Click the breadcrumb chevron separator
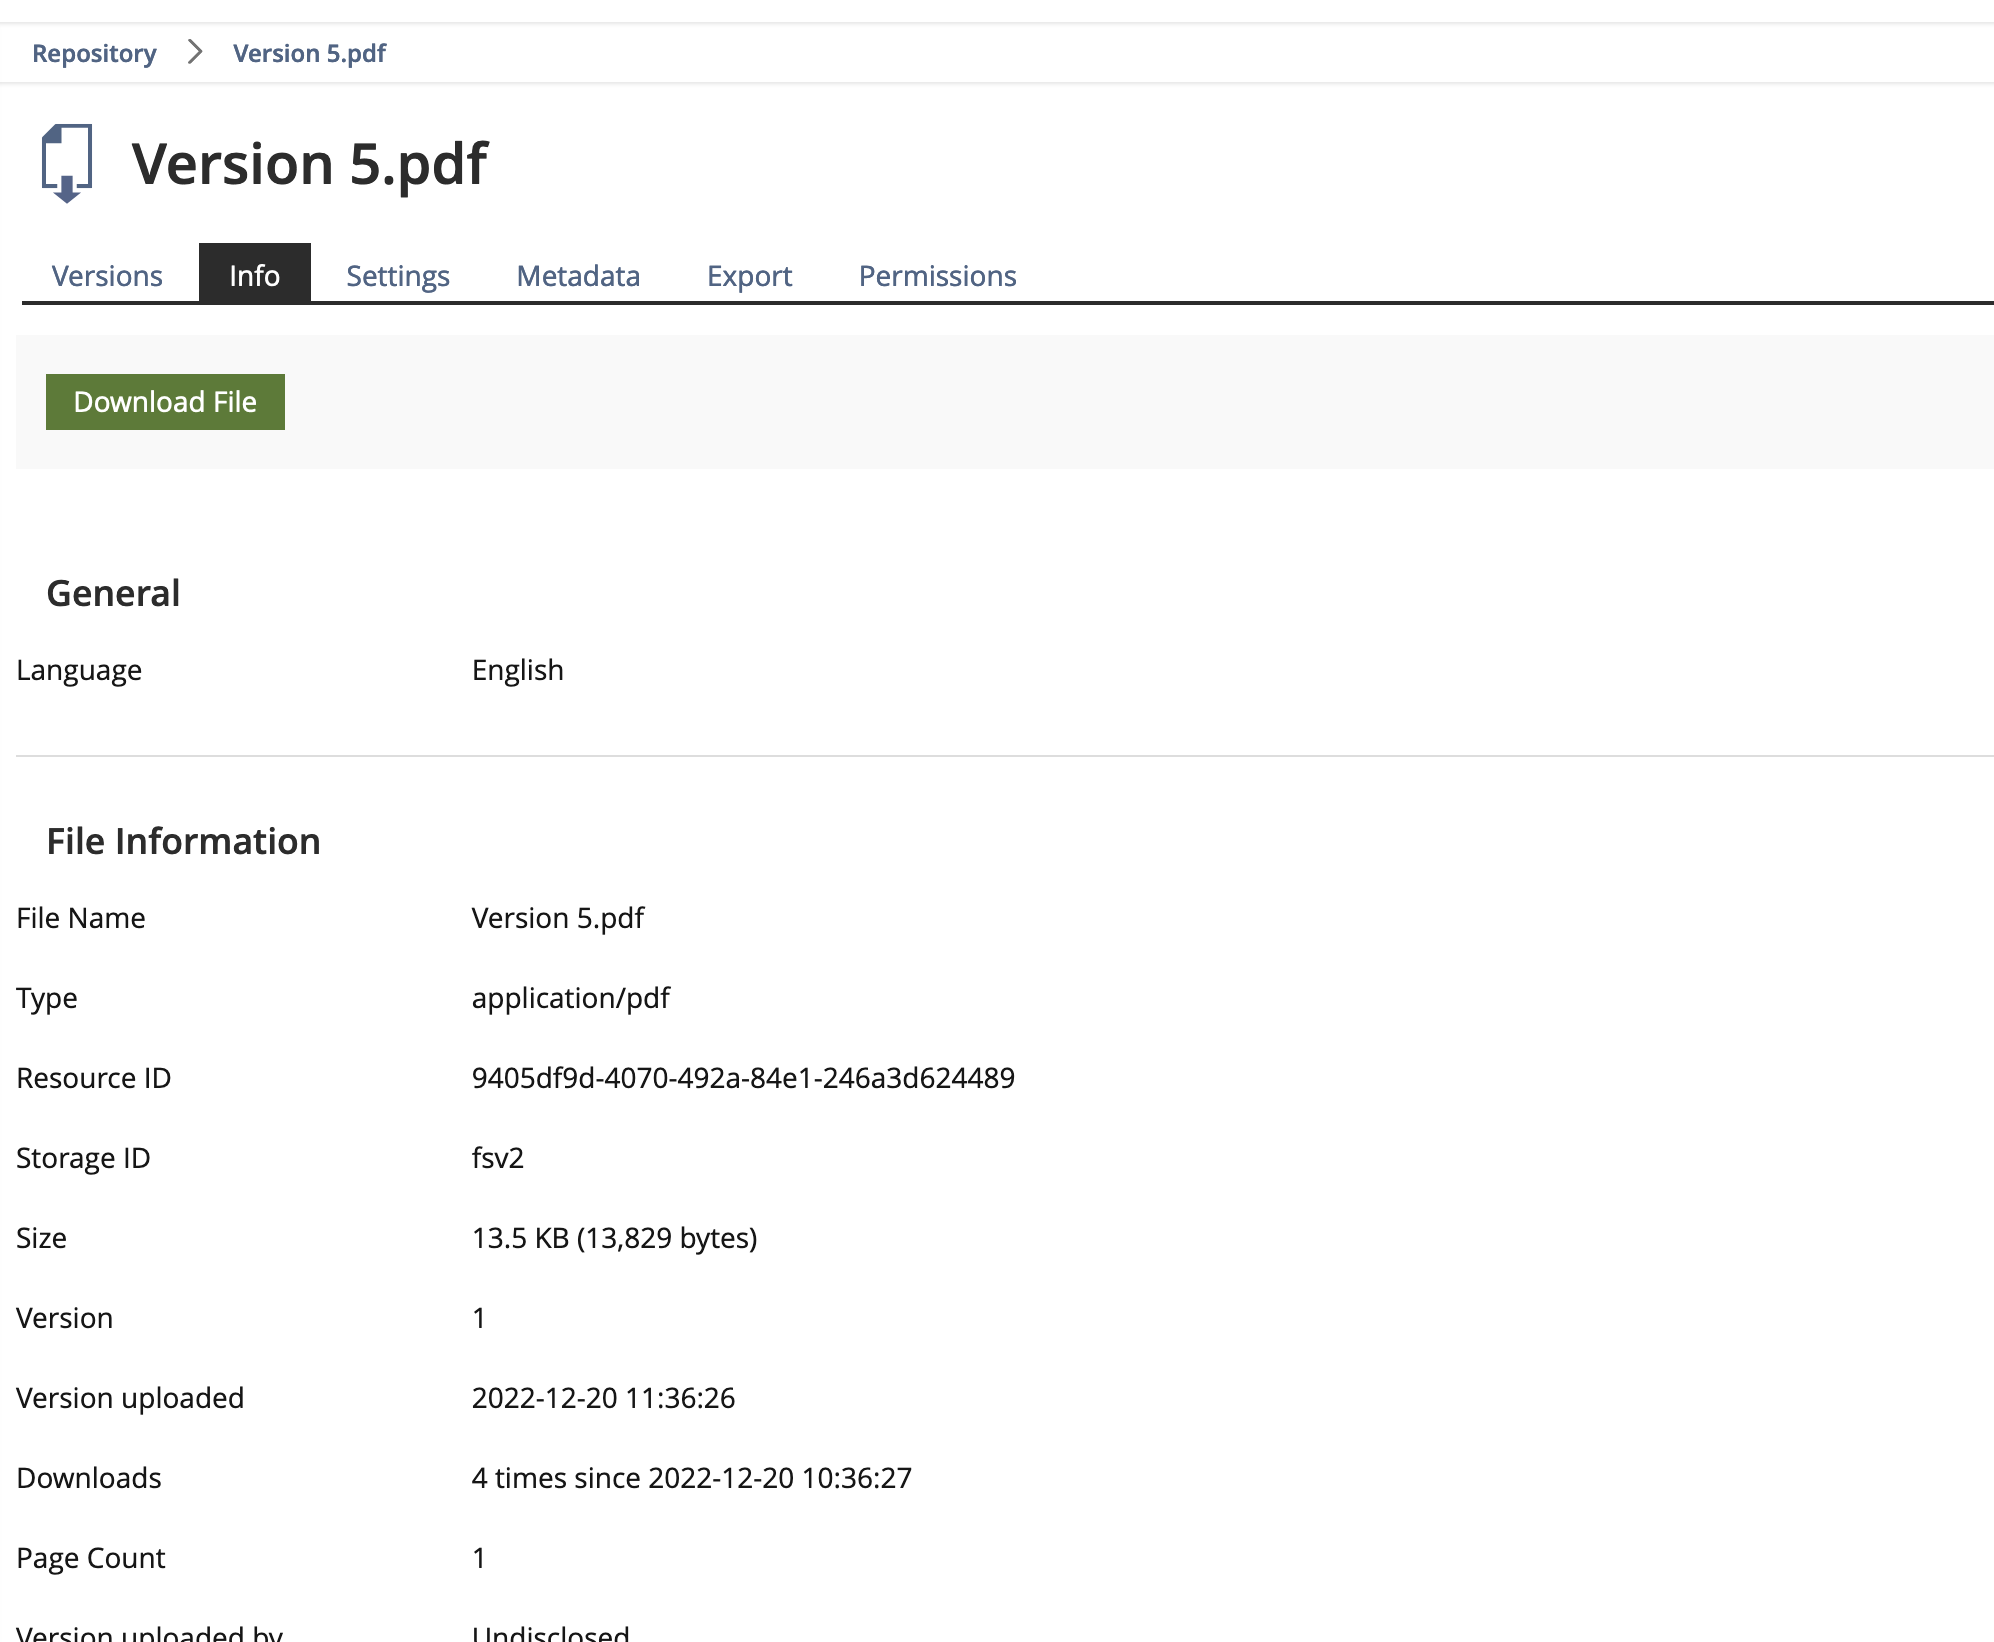This screenshot has height=1642, width=1994. click(195, 52)
